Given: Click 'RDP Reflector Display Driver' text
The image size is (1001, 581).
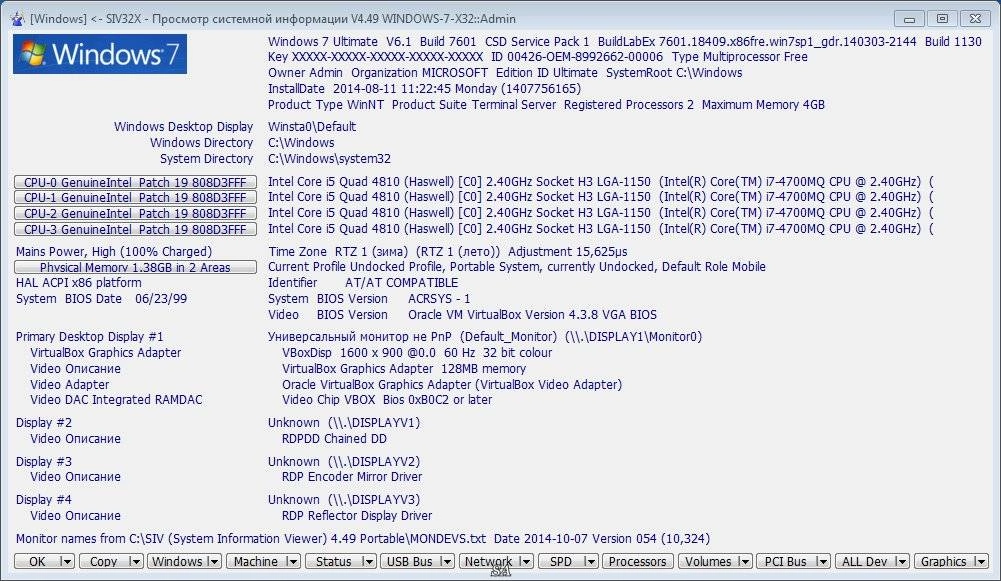Looking at the screenshot, I should [x=357, y=516].
